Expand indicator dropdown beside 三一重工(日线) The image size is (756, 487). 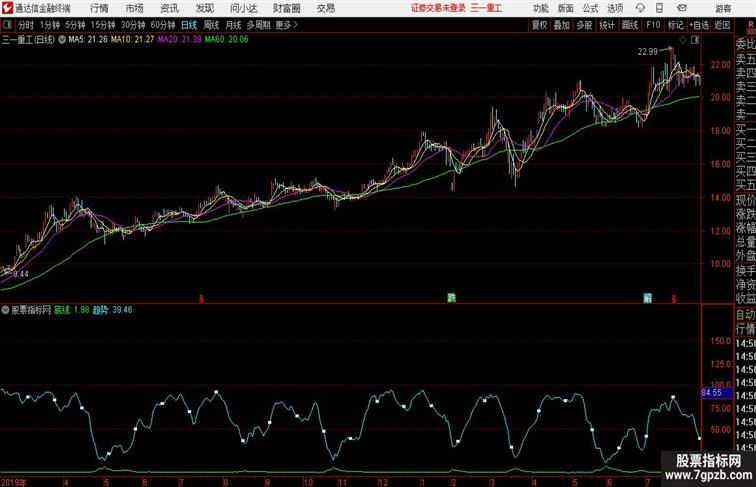pos(62,40)
